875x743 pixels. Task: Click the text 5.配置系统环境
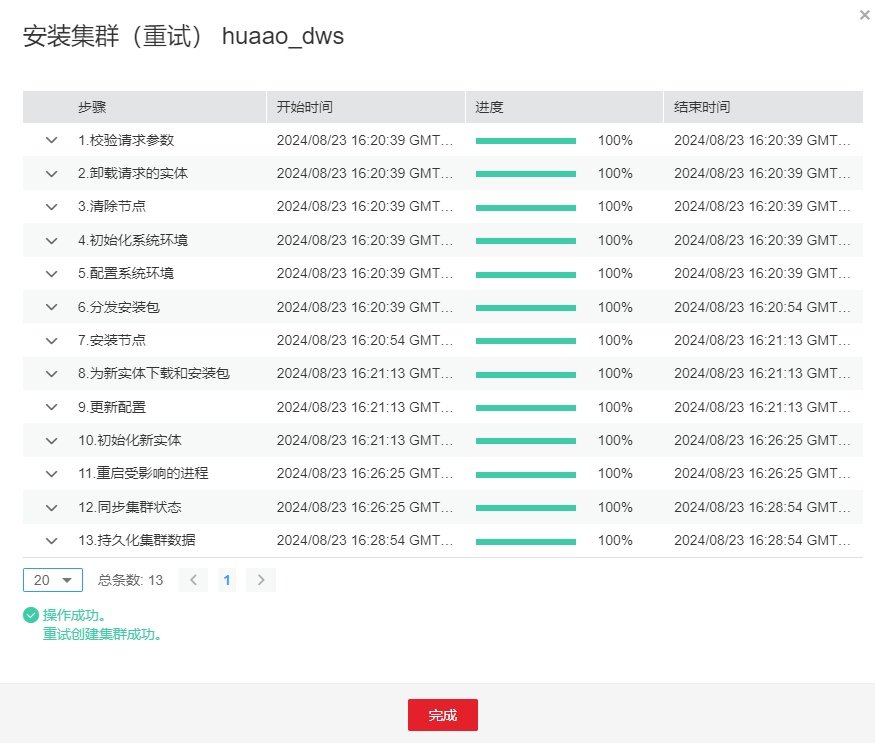point(126,274)
